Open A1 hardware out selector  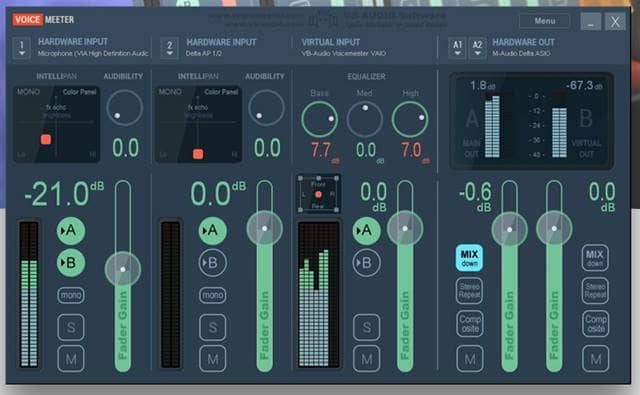coord(458,49)
